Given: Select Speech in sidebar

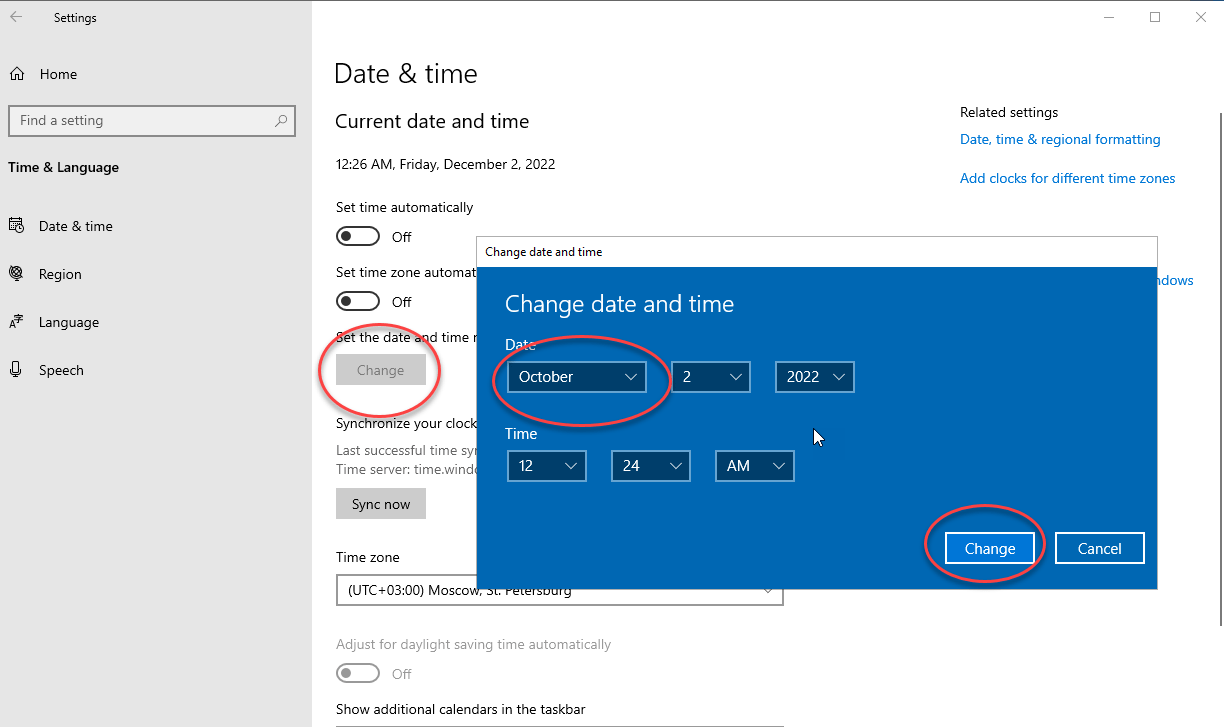Looking at the screenshot, I should tap(61, 370).
